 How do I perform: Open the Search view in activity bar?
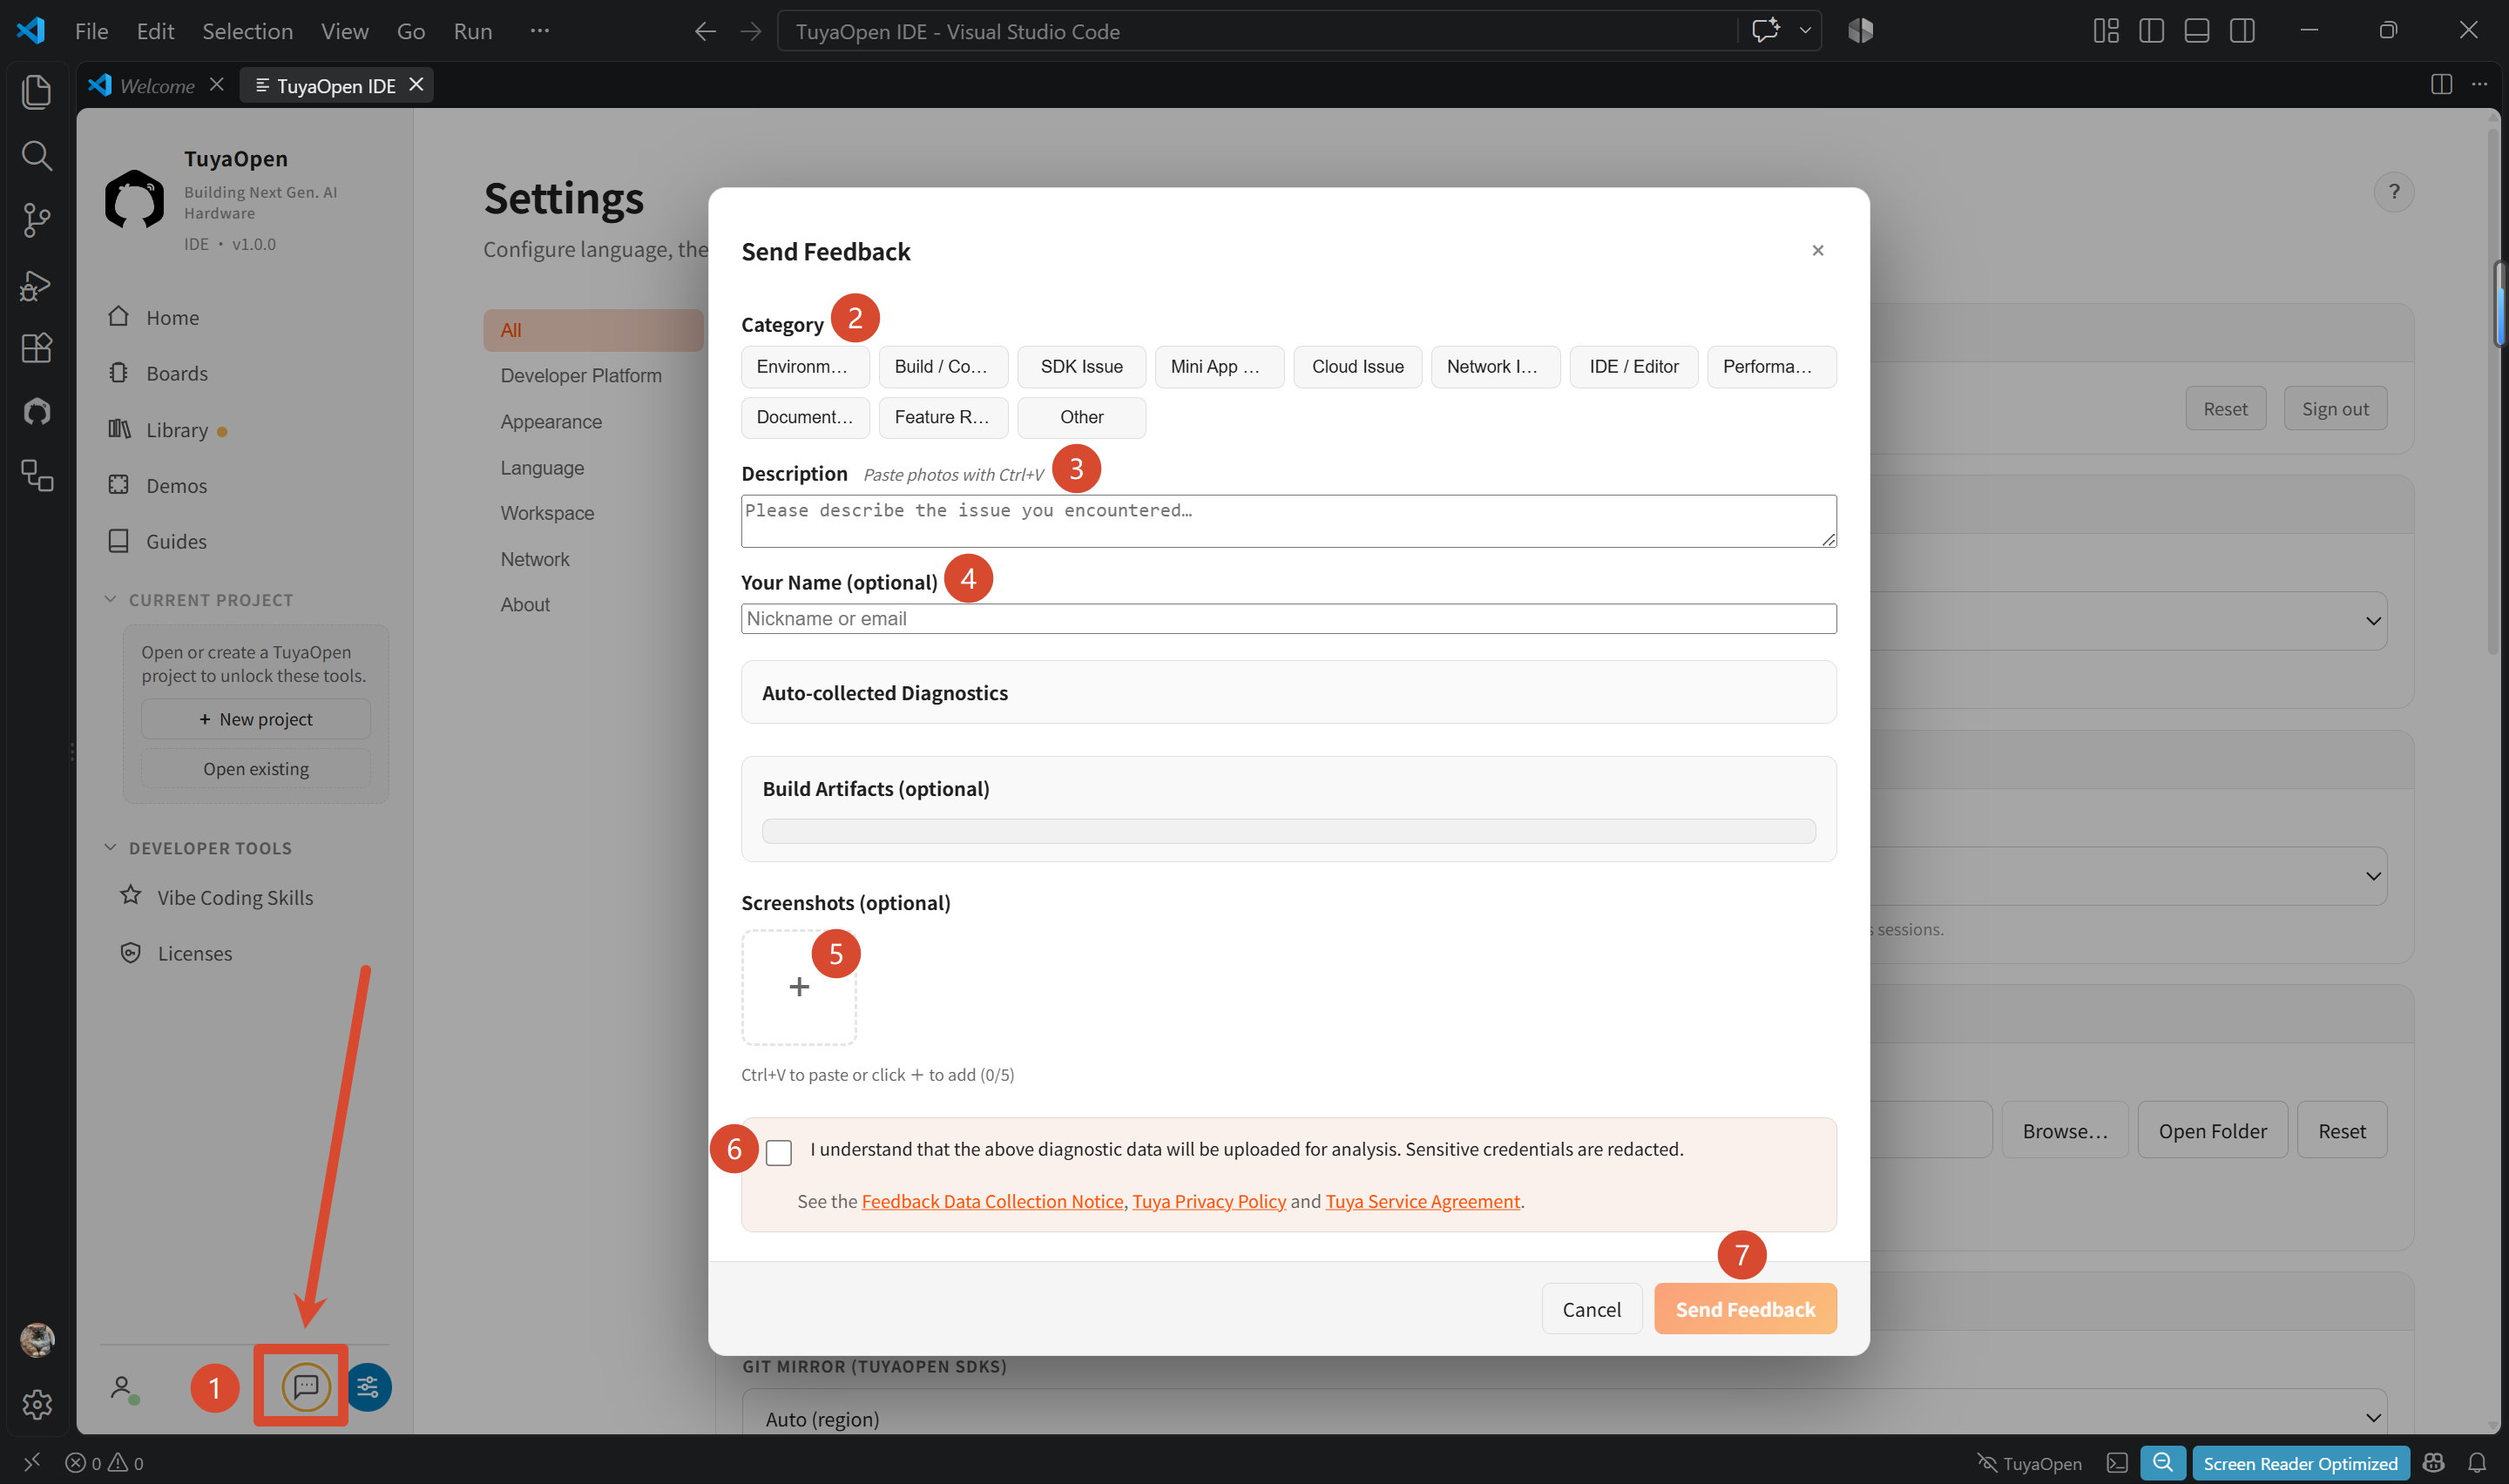[37, 155]
